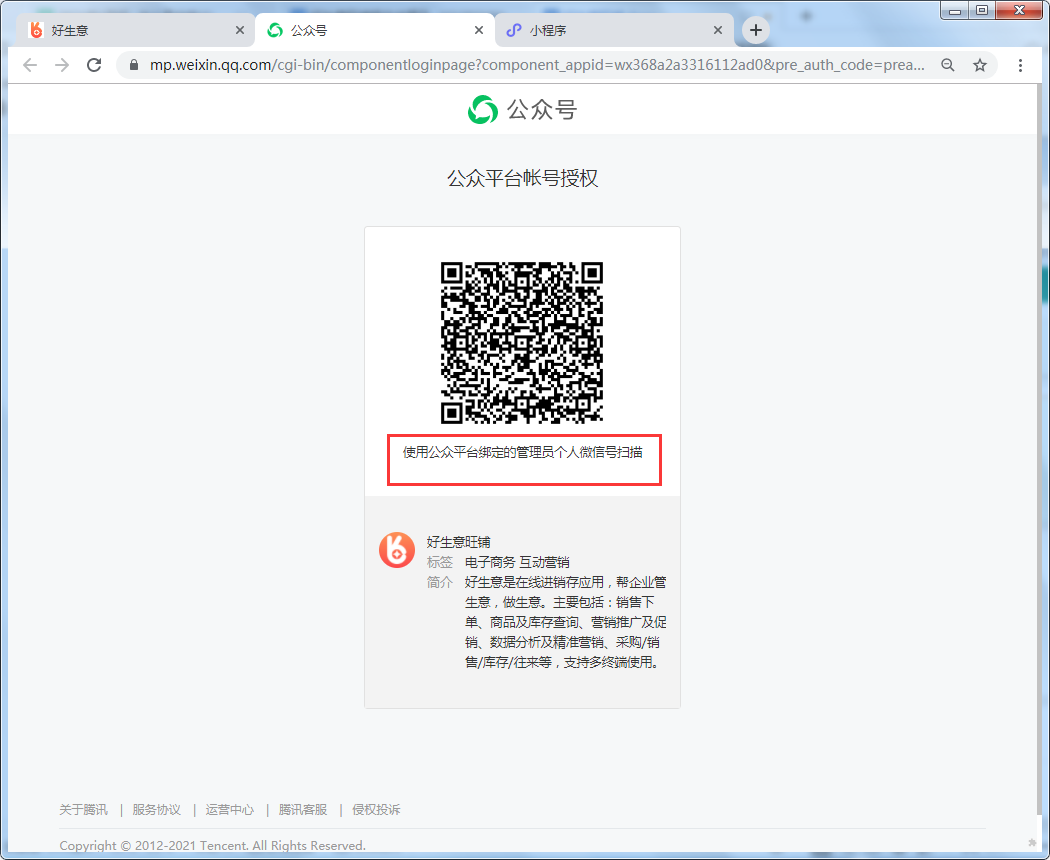Click the browser forward arrow
Screen dimensions: 1050x860
[62, 65]
